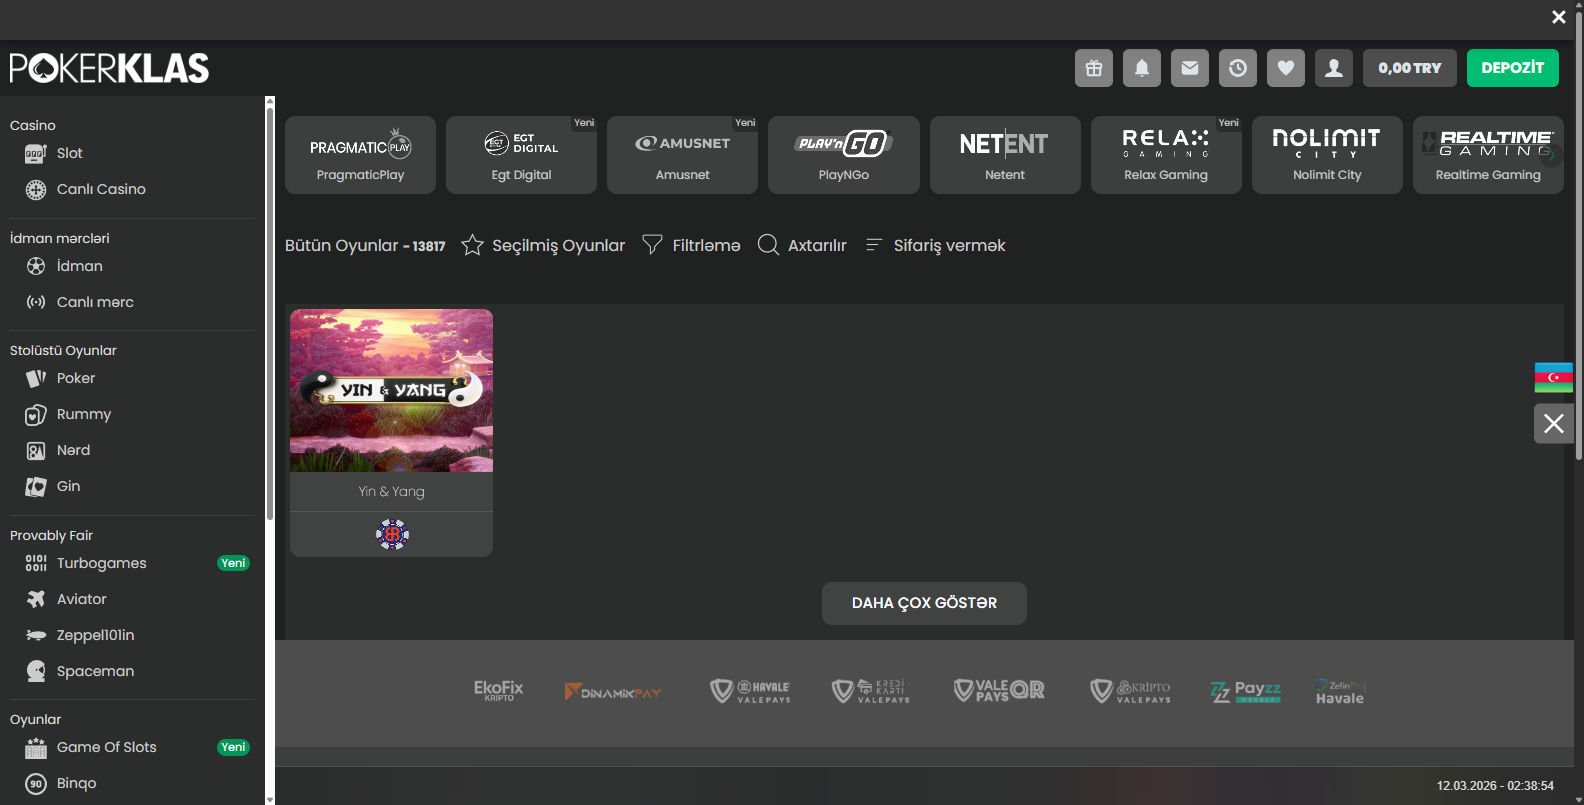The height and width of the screenshot is (805, 1584).
Task: Click the Slot icon in sidebar
Action: coord(36,154)
